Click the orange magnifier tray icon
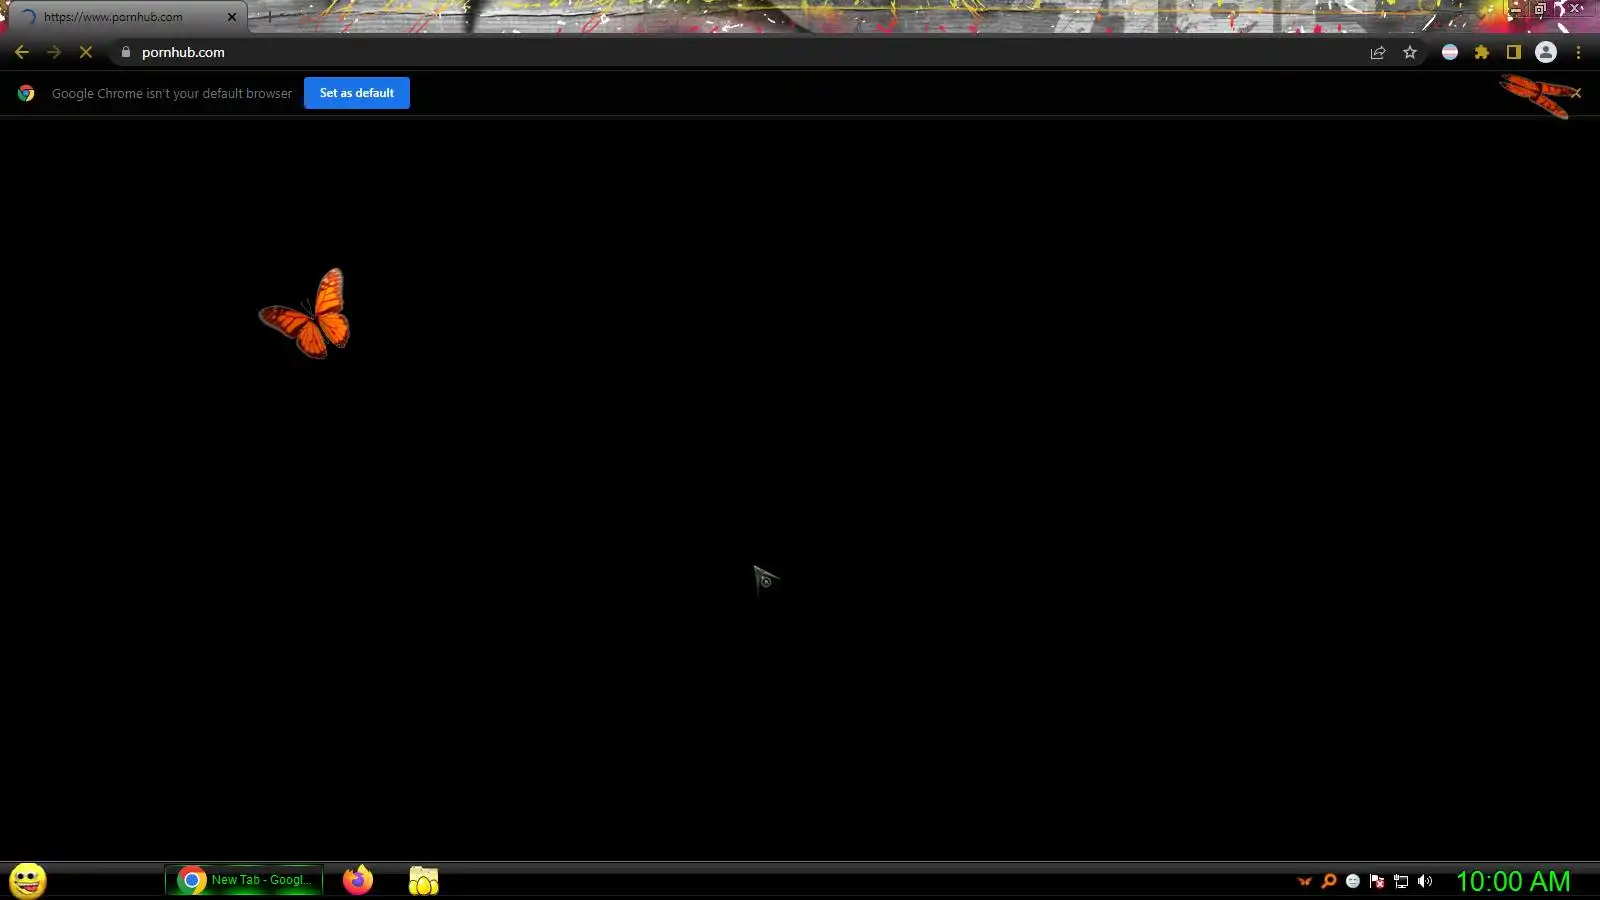Viewport: 1600px width, 900px height. (1329, 881)
